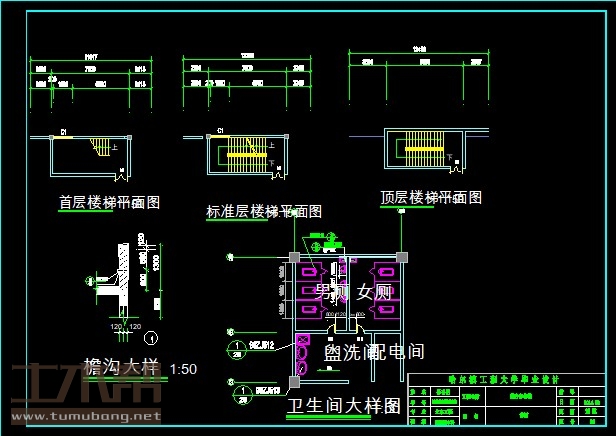Pick the yellow stair treads in first-floor plan
Viewport: 616px width, 436px height.
(x=100, y=147)
